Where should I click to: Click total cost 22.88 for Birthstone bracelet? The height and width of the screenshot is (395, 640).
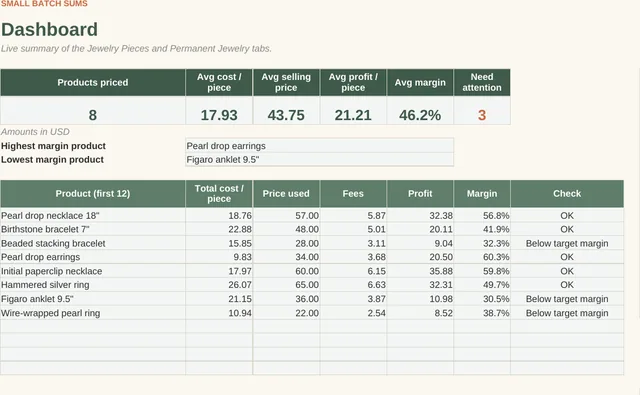240,229
